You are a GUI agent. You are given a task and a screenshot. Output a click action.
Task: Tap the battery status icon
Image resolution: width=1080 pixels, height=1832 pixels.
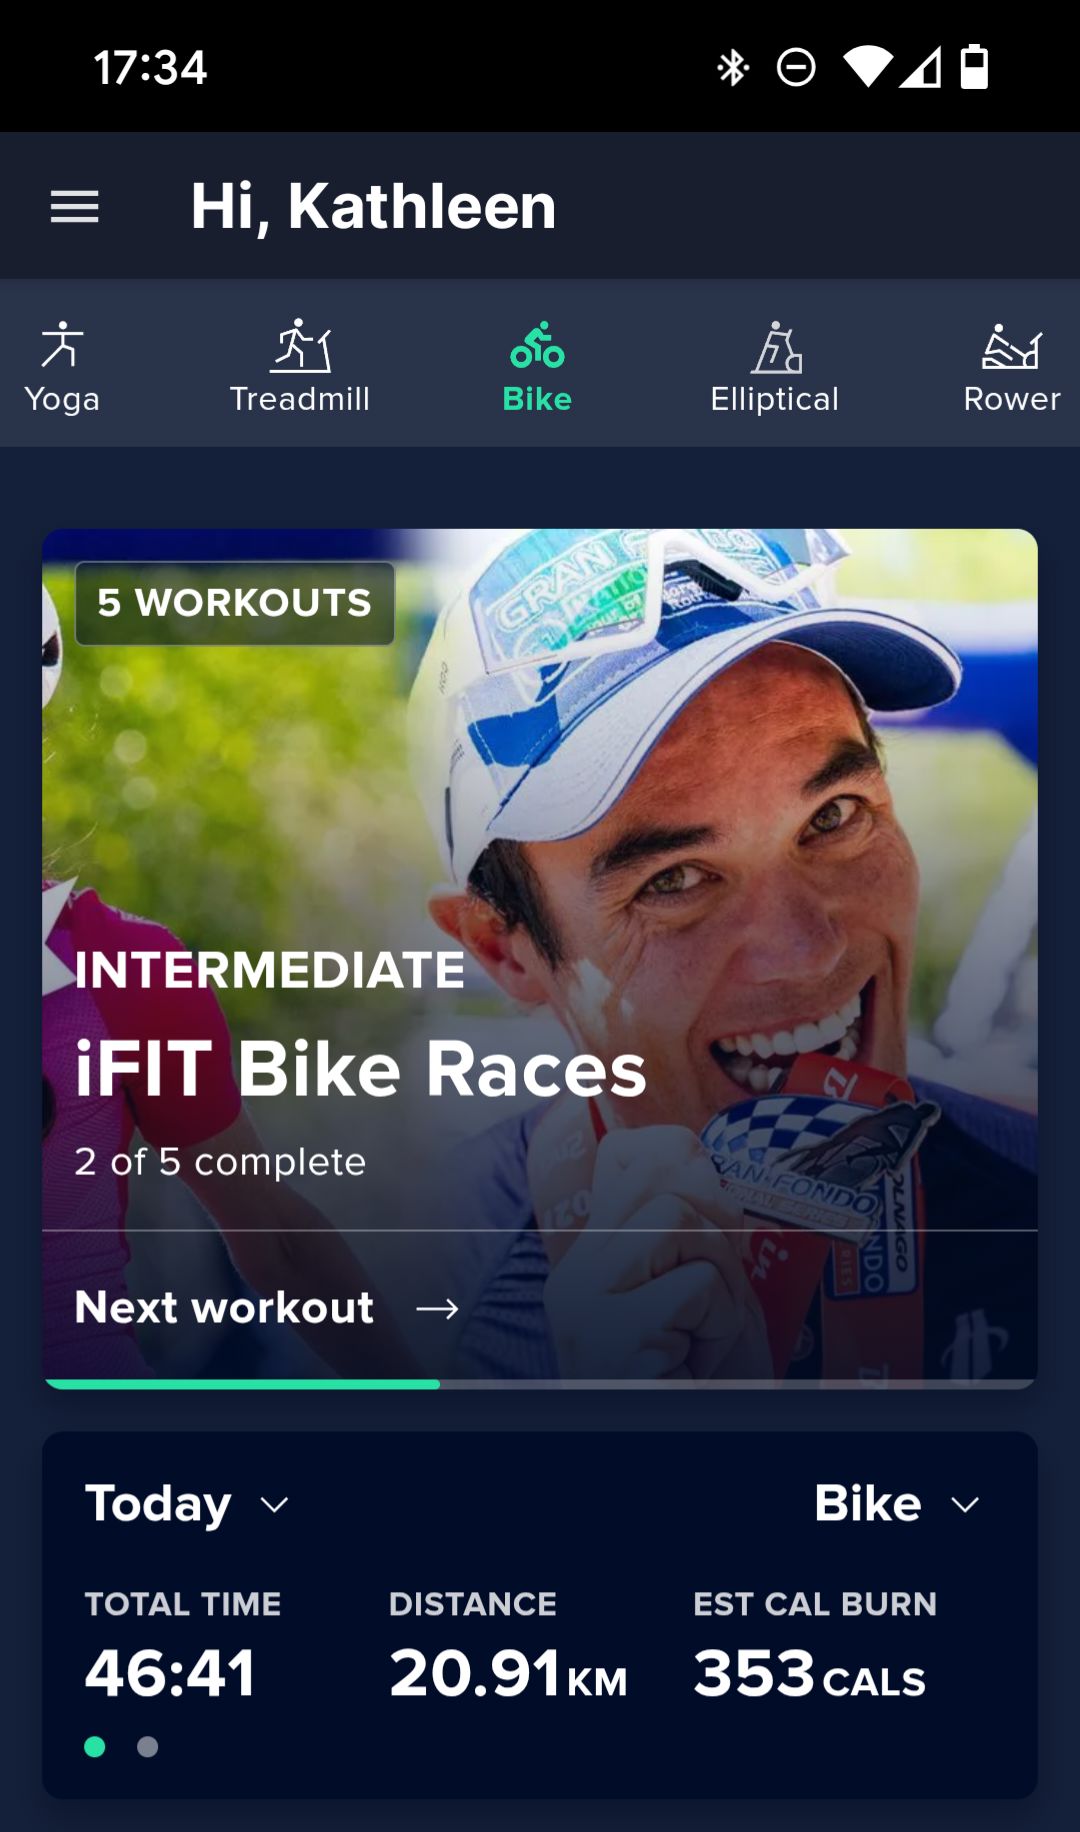point(974,67)
